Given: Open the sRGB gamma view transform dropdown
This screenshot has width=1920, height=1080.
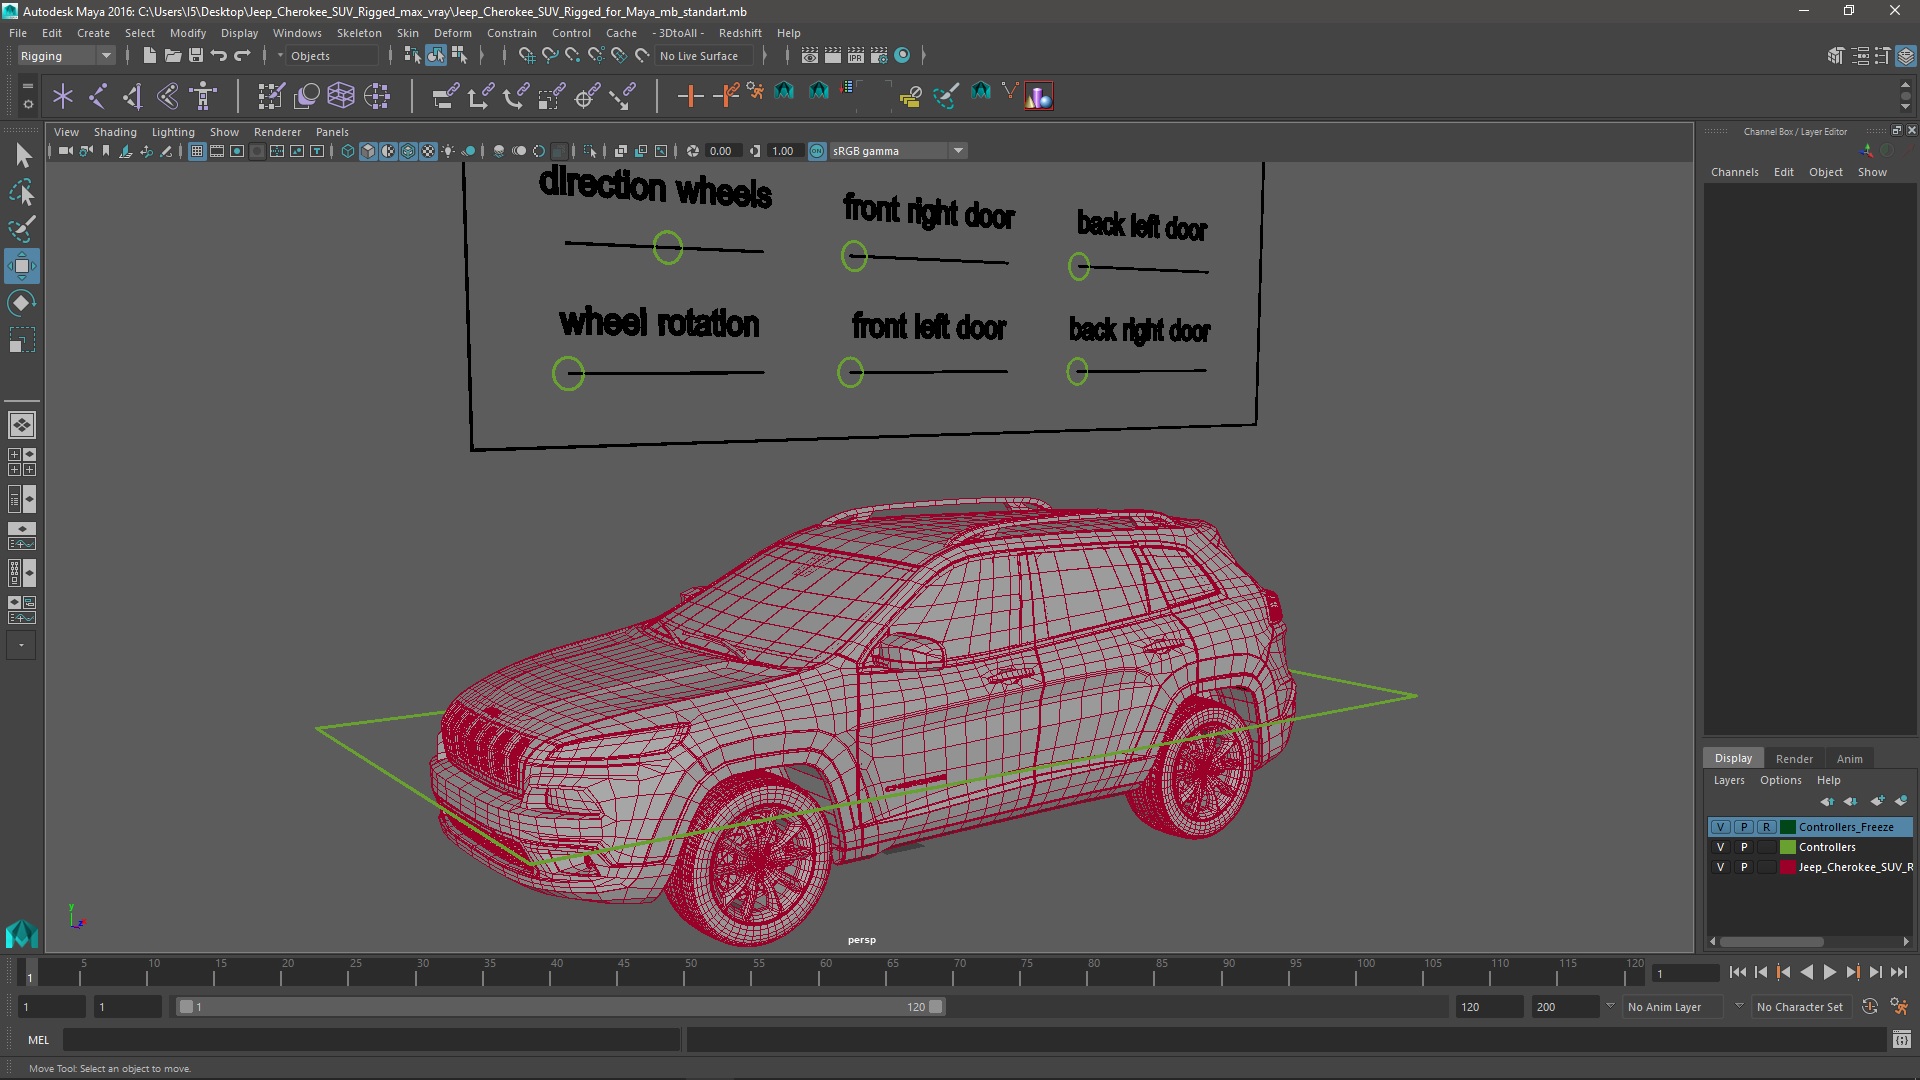Looking at the screenshot, I should (x=898, y=151).
